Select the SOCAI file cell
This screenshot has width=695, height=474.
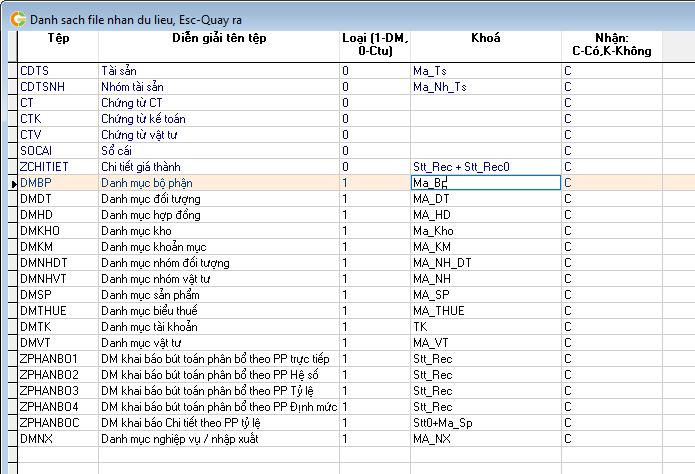(58, 151)
